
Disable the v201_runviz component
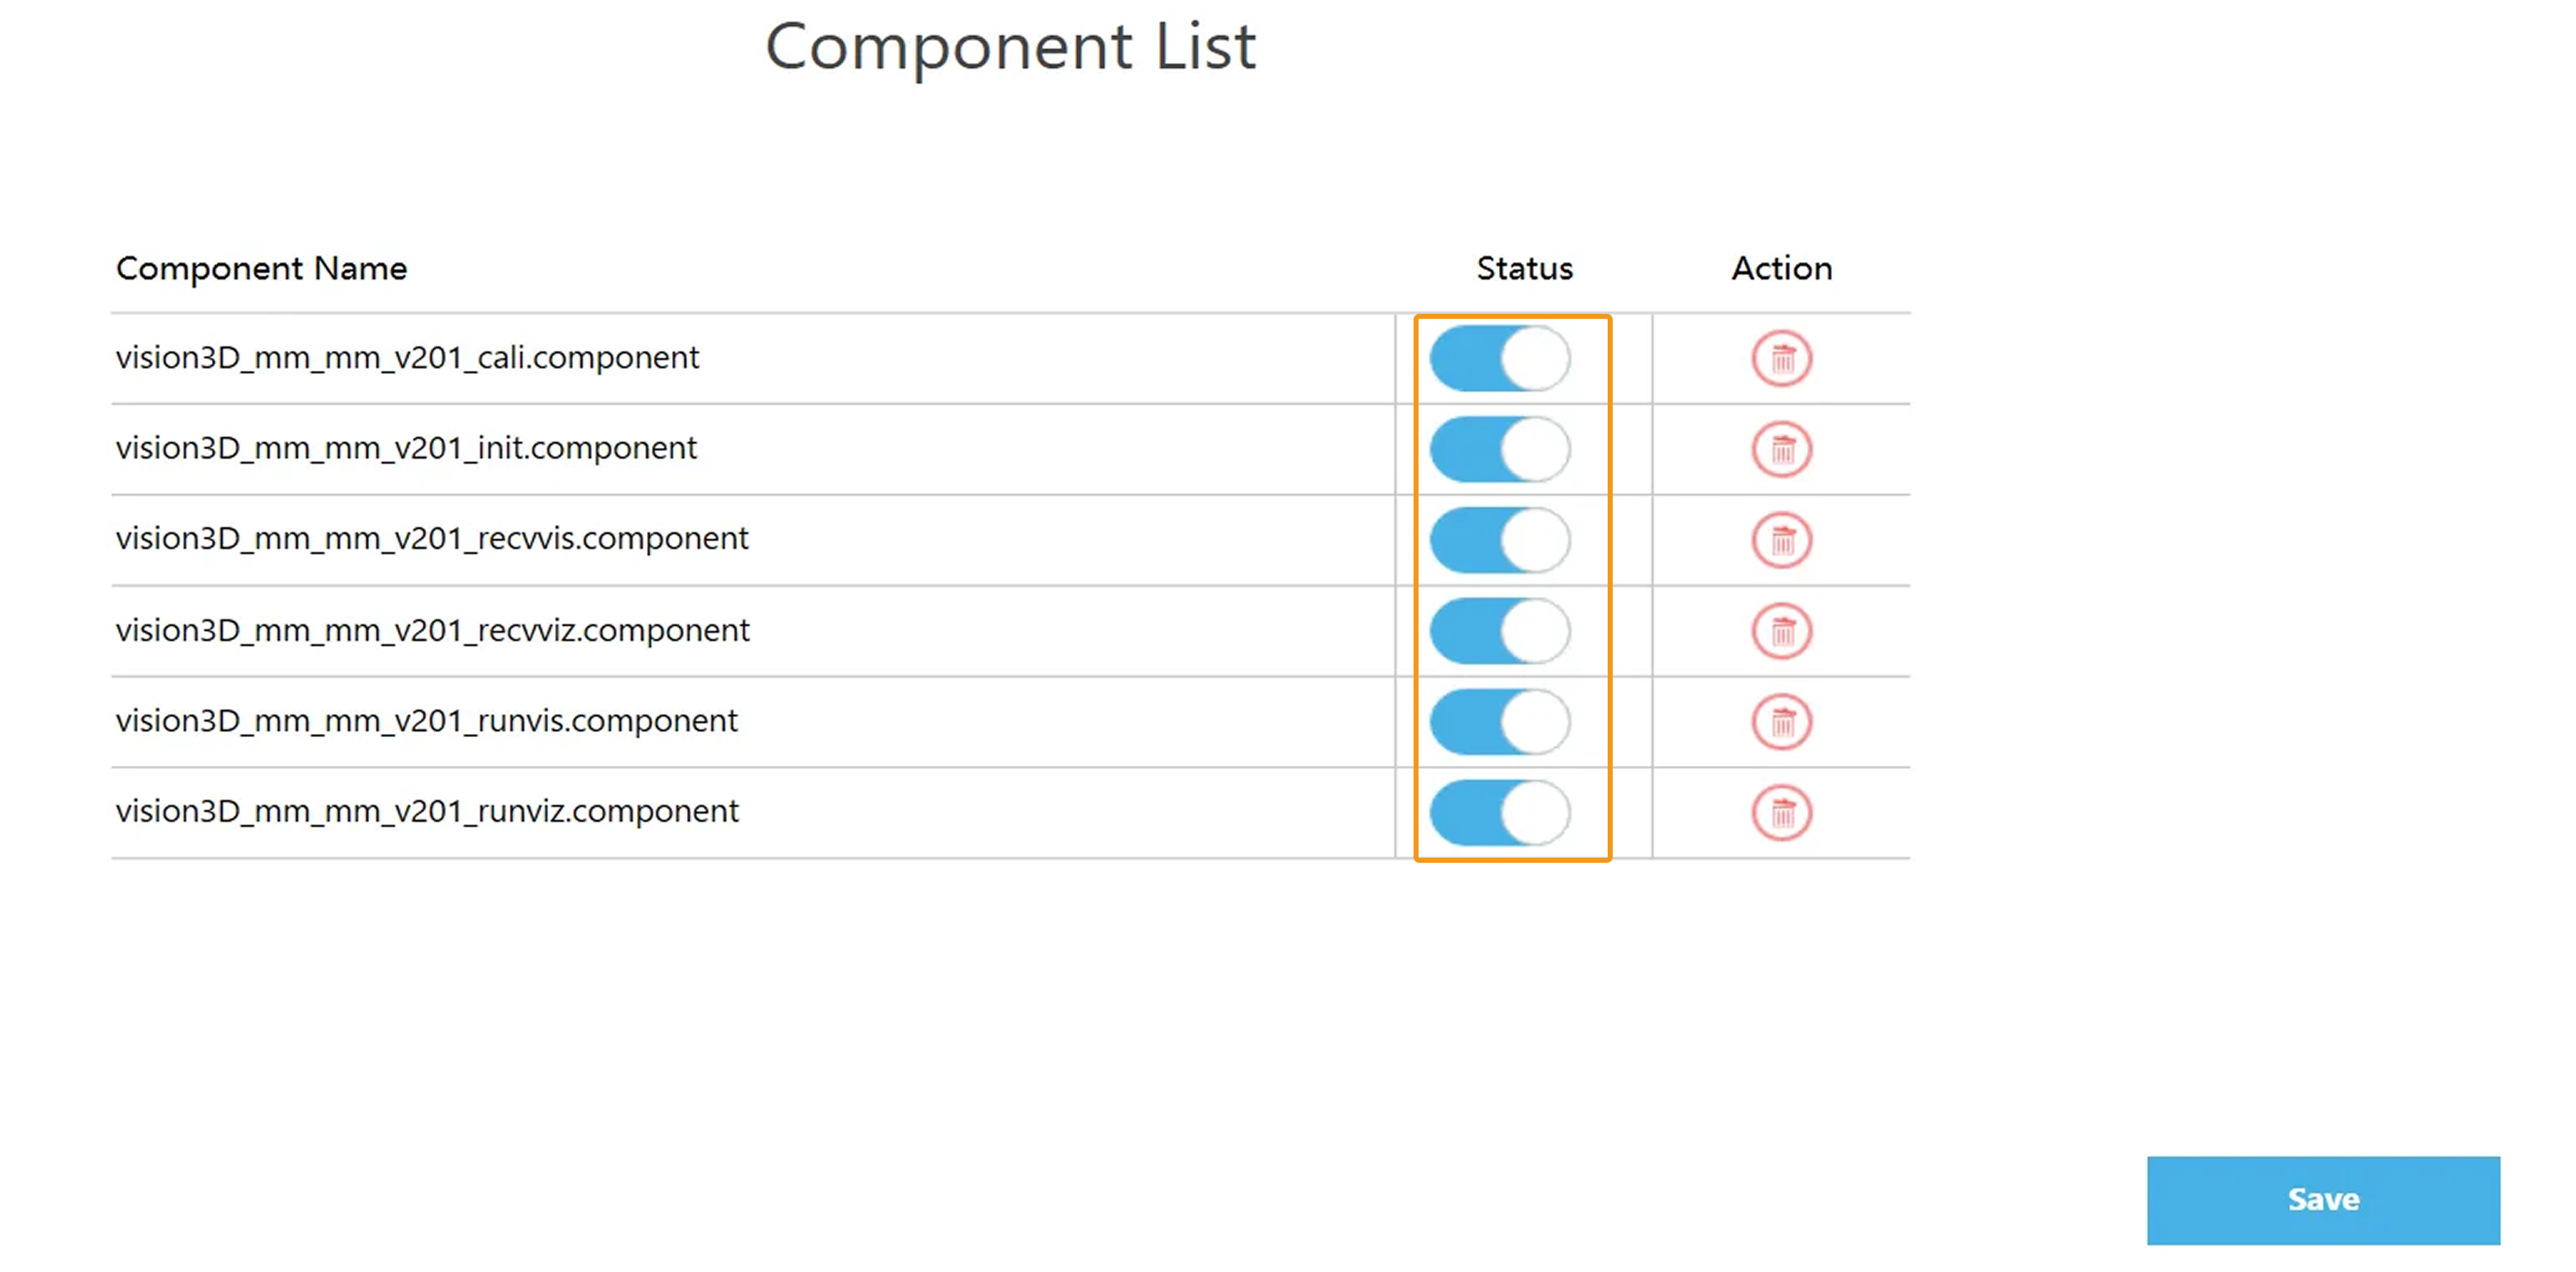tap(1499, 812)
